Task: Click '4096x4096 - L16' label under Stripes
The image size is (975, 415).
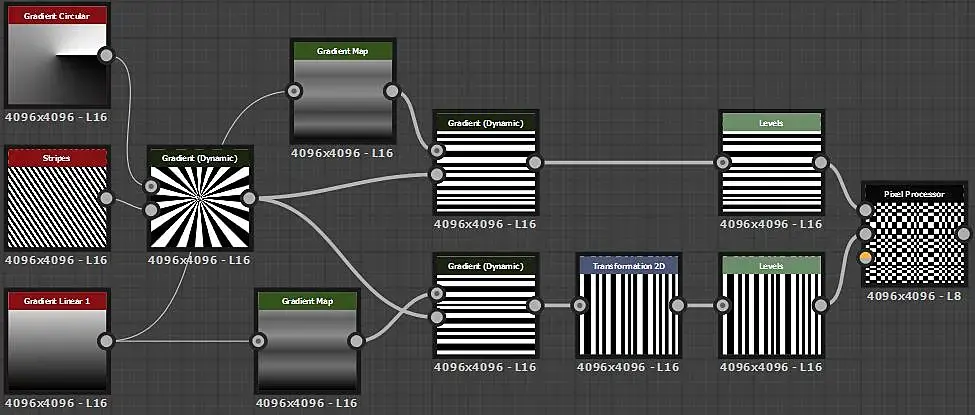Action: coord(57,260)
